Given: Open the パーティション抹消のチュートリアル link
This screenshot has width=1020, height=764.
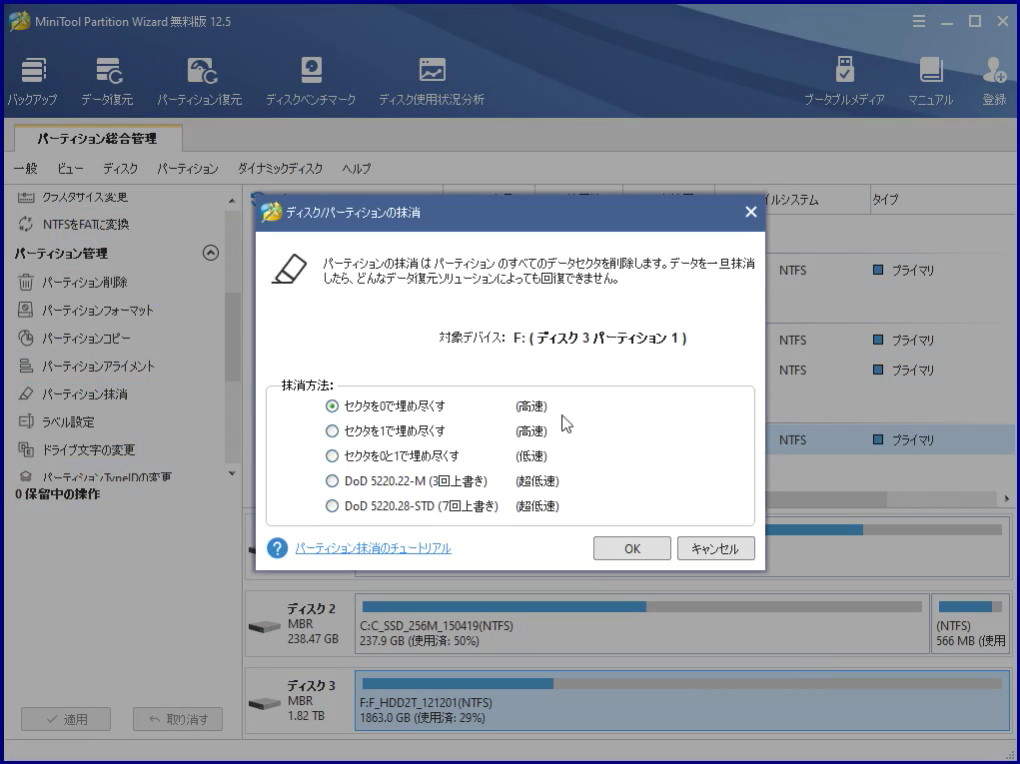Looking at the screenshot, I should pyautogui.click(x=373, y=548).
